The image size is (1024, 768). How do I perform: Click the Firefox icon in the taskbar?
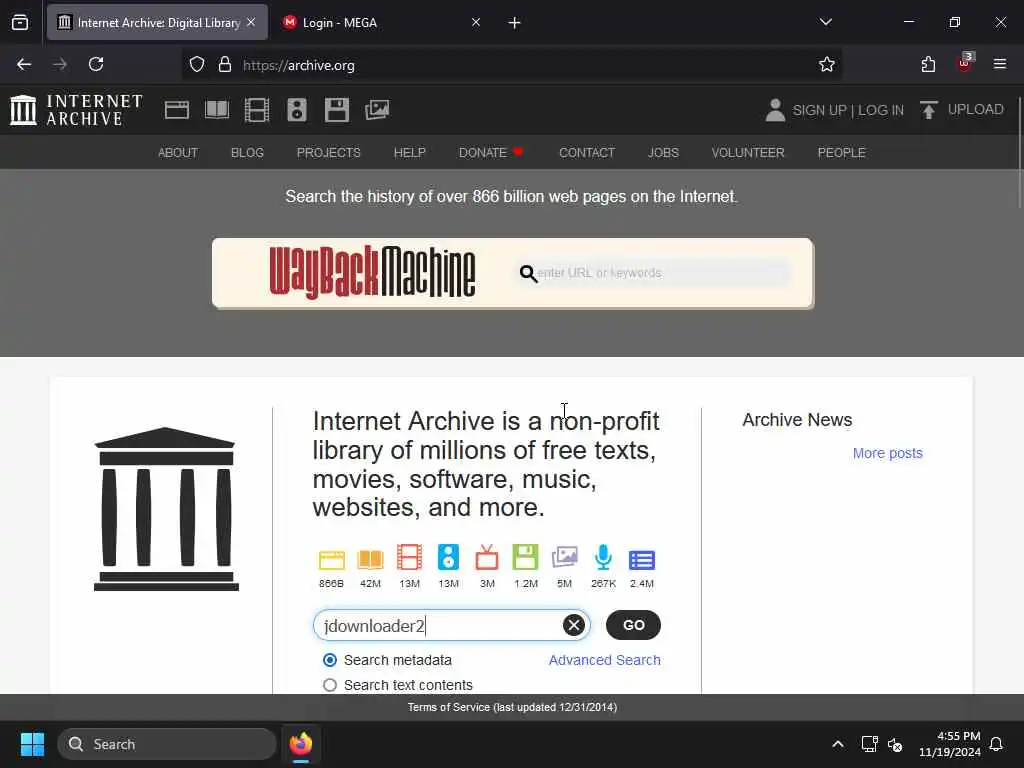point(301,744)
